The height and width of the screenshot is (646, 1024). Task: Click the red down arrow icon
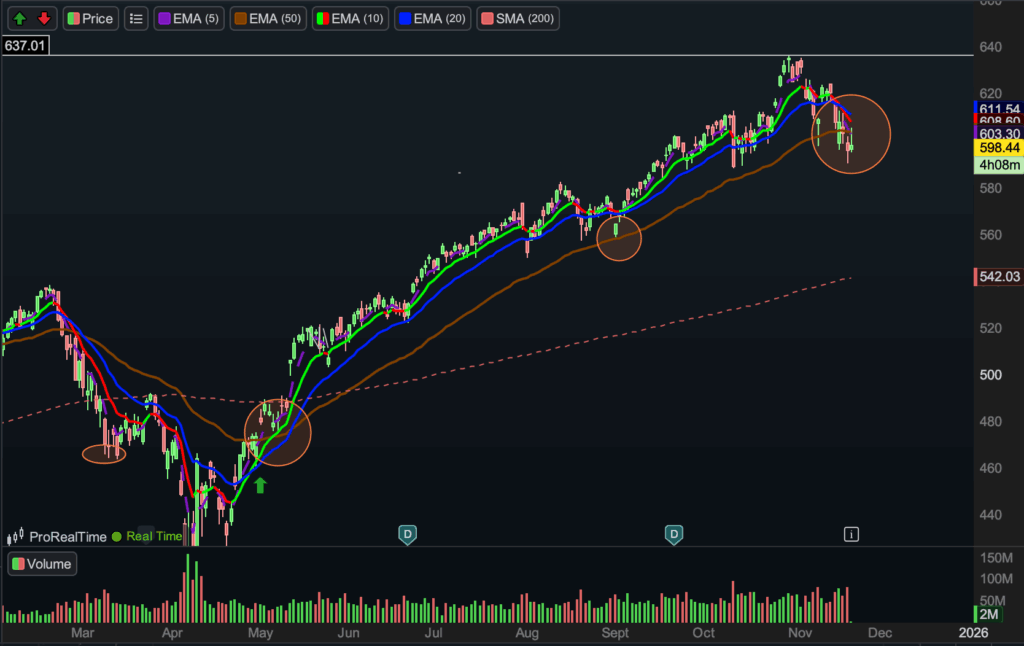pyautogui.click(x=43, y=18)
